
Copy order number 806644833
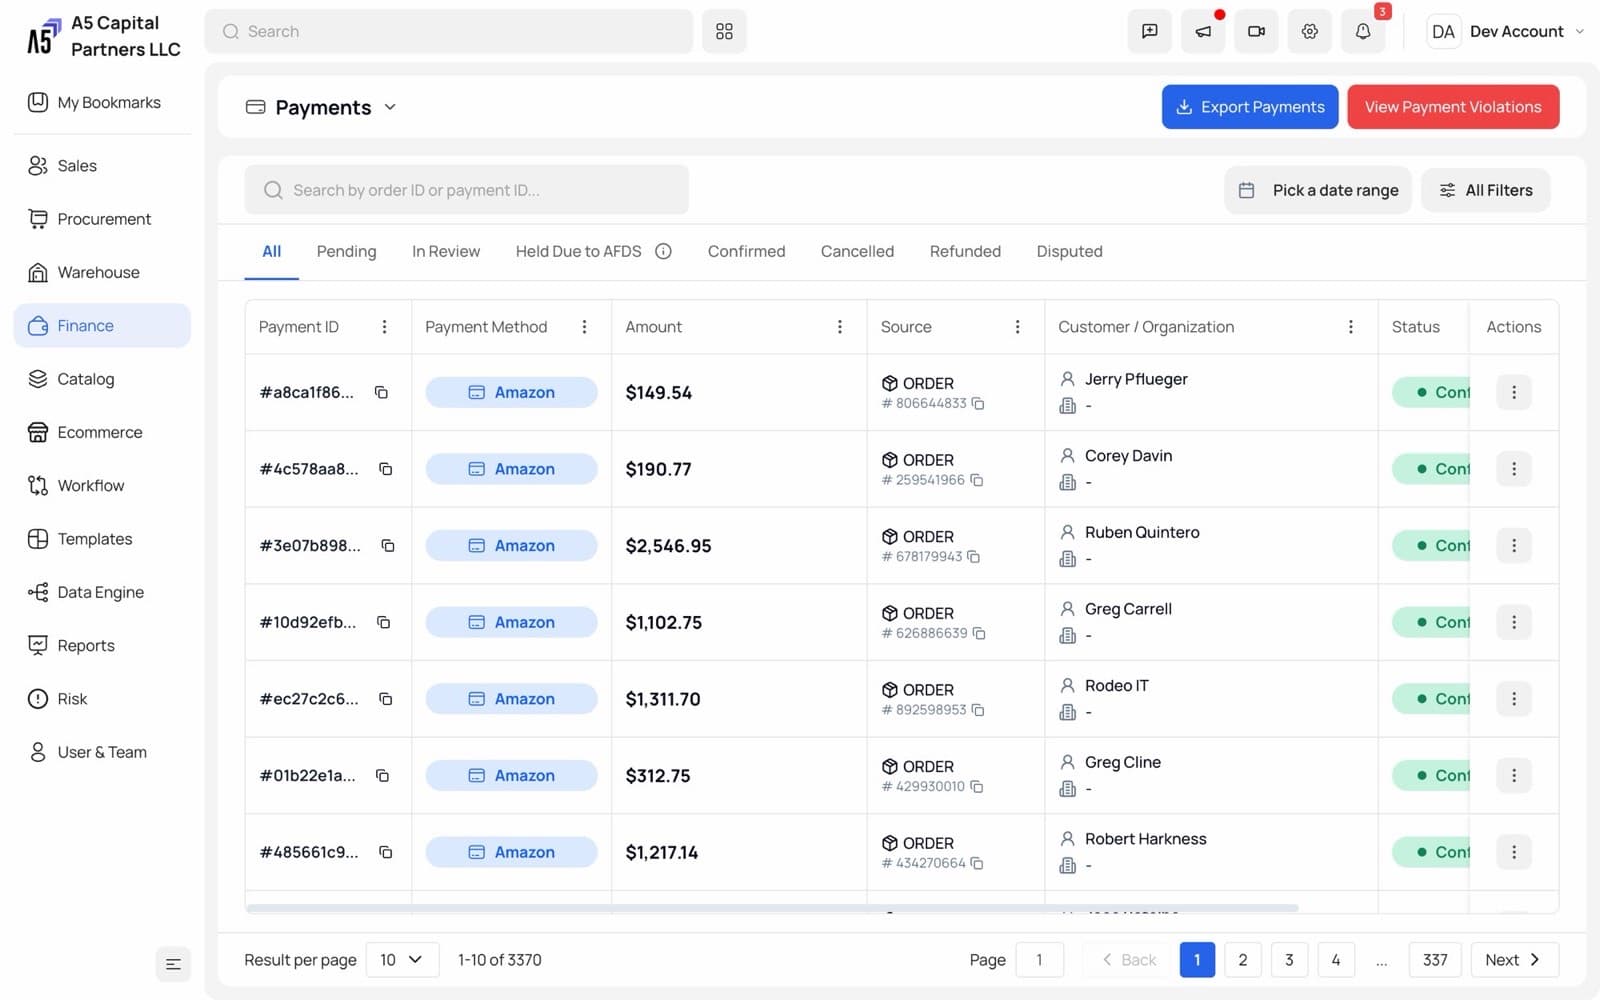[978, 404]
